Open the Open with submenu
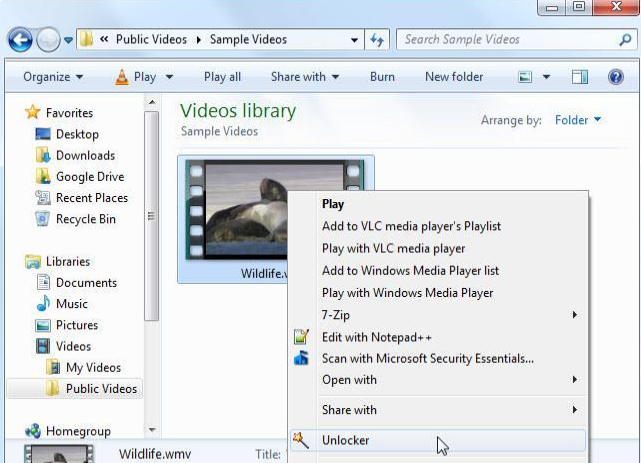This screenshot has width=641, height=463. point(438,380)
